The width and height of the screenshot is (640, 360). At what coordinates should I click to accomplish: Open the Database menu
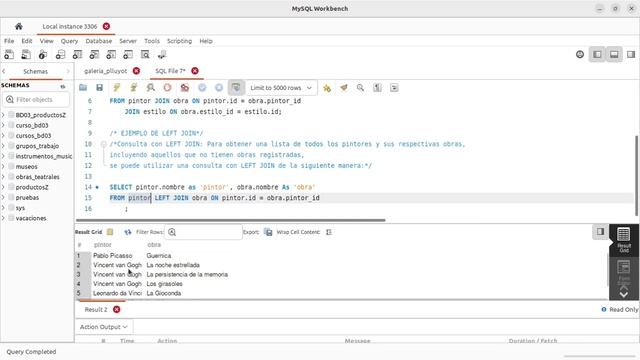point(98,41)
